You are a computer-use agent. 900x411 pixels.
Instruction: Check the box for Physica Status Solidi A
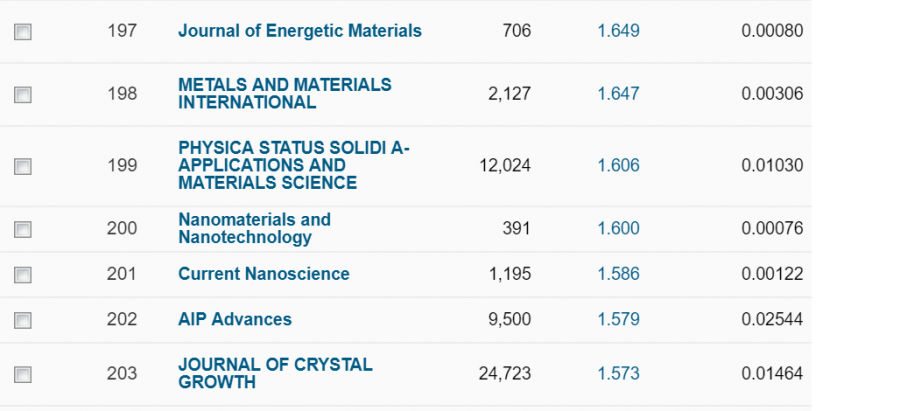point(23,166)
